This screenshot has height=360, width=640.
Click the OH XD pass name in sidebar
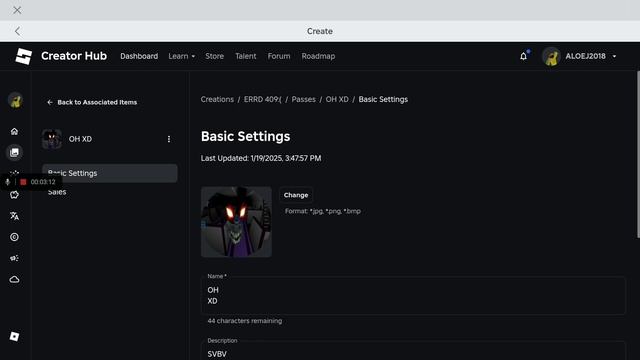click(x=80, y=139)
